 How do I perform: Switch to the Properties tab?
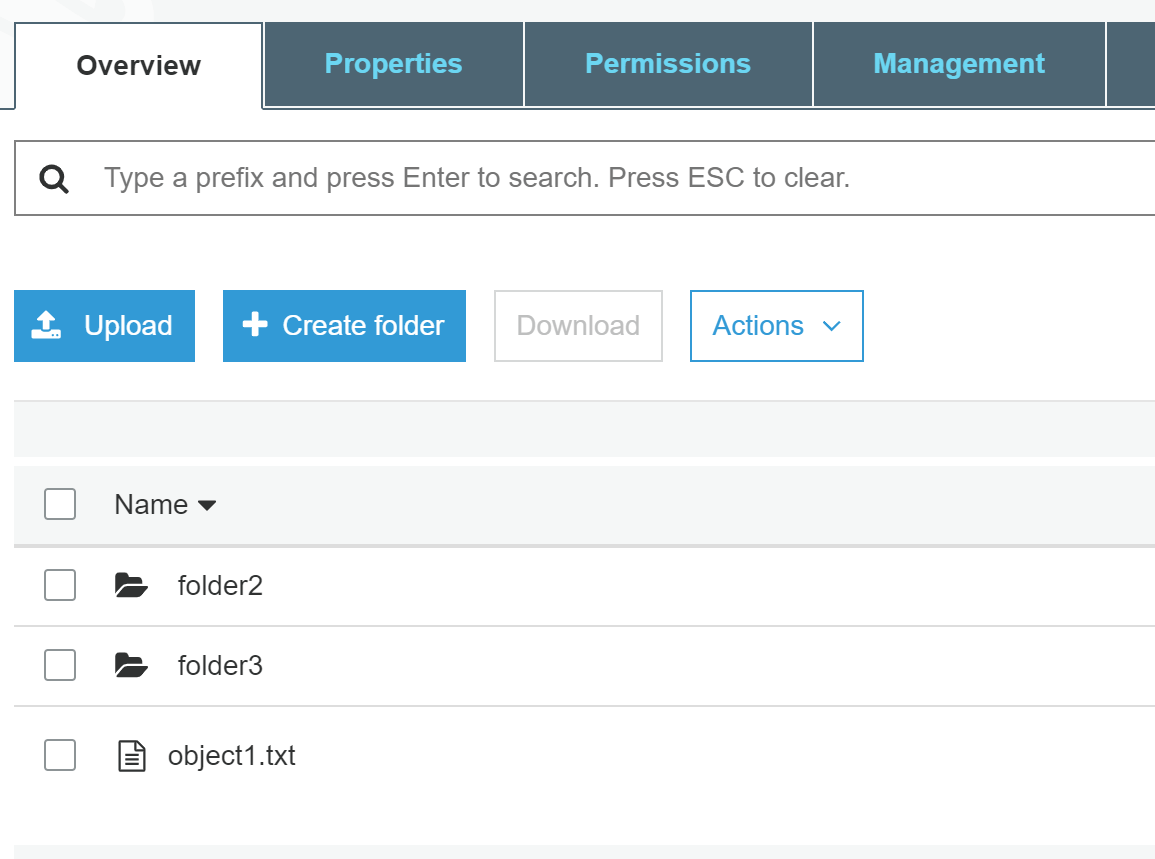click(393, 64)
